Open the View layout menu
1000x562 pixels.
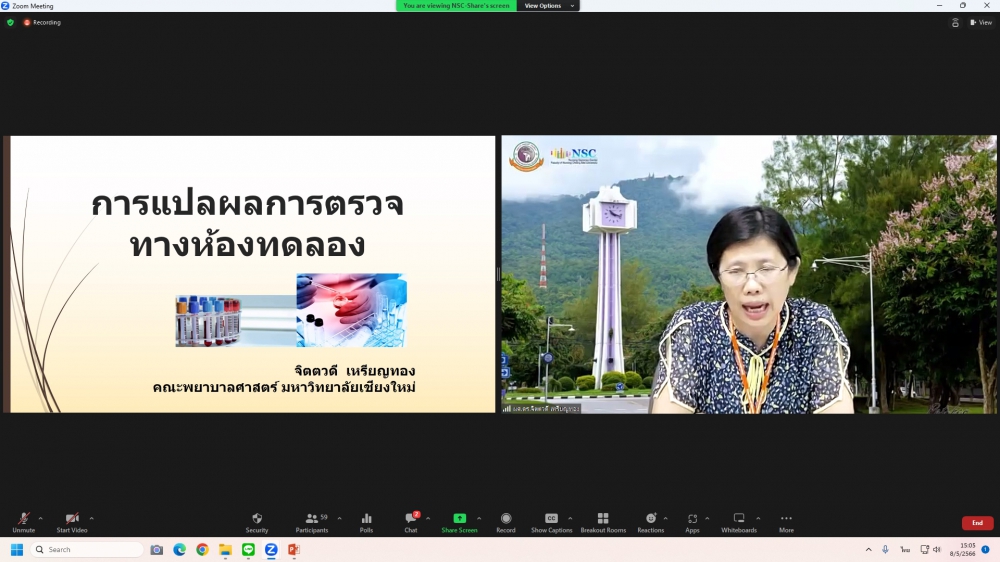tap(980, 22)
